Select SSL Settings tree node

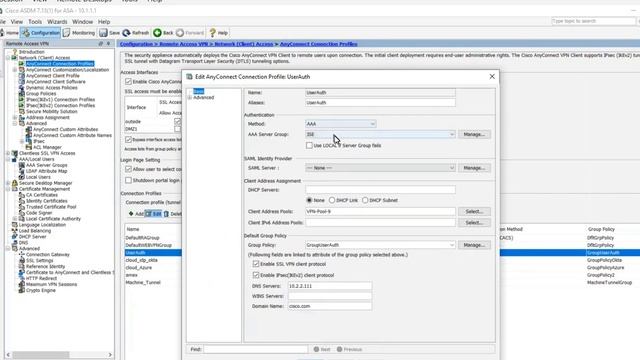40,260
